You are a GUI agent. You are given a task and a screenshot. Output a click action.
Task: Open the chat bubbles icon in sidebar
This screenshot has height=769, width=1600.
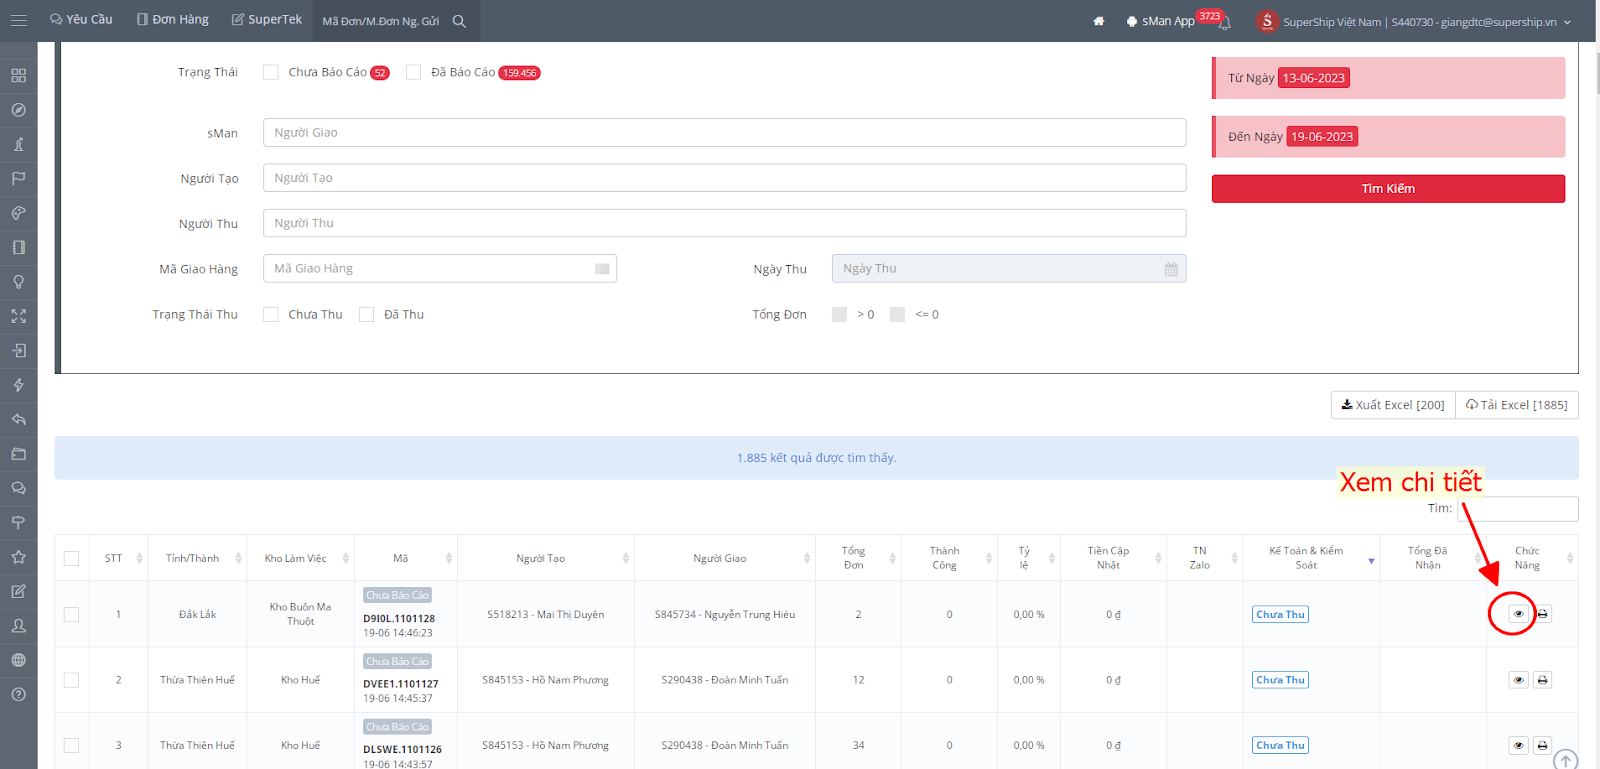point(18,488)
